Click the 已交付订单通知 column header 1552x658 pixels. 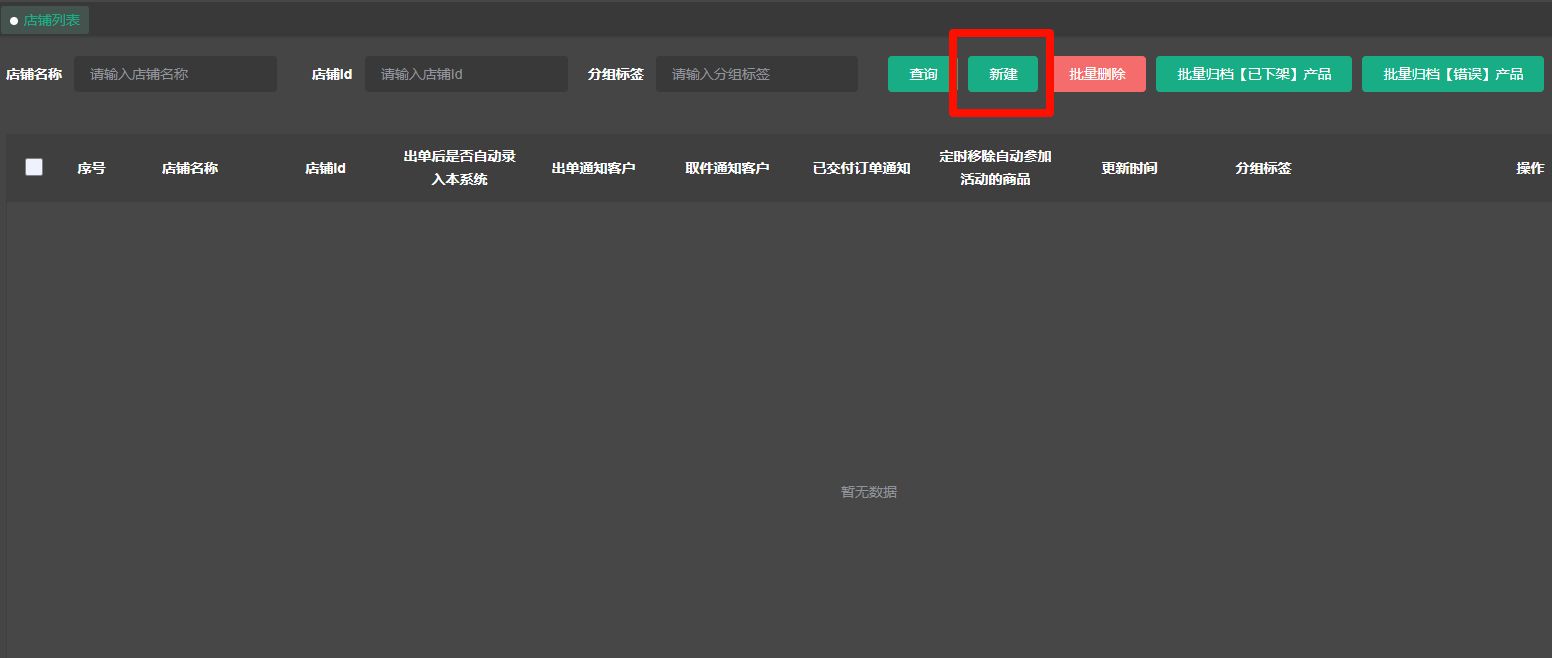click(x=861, y=168)
